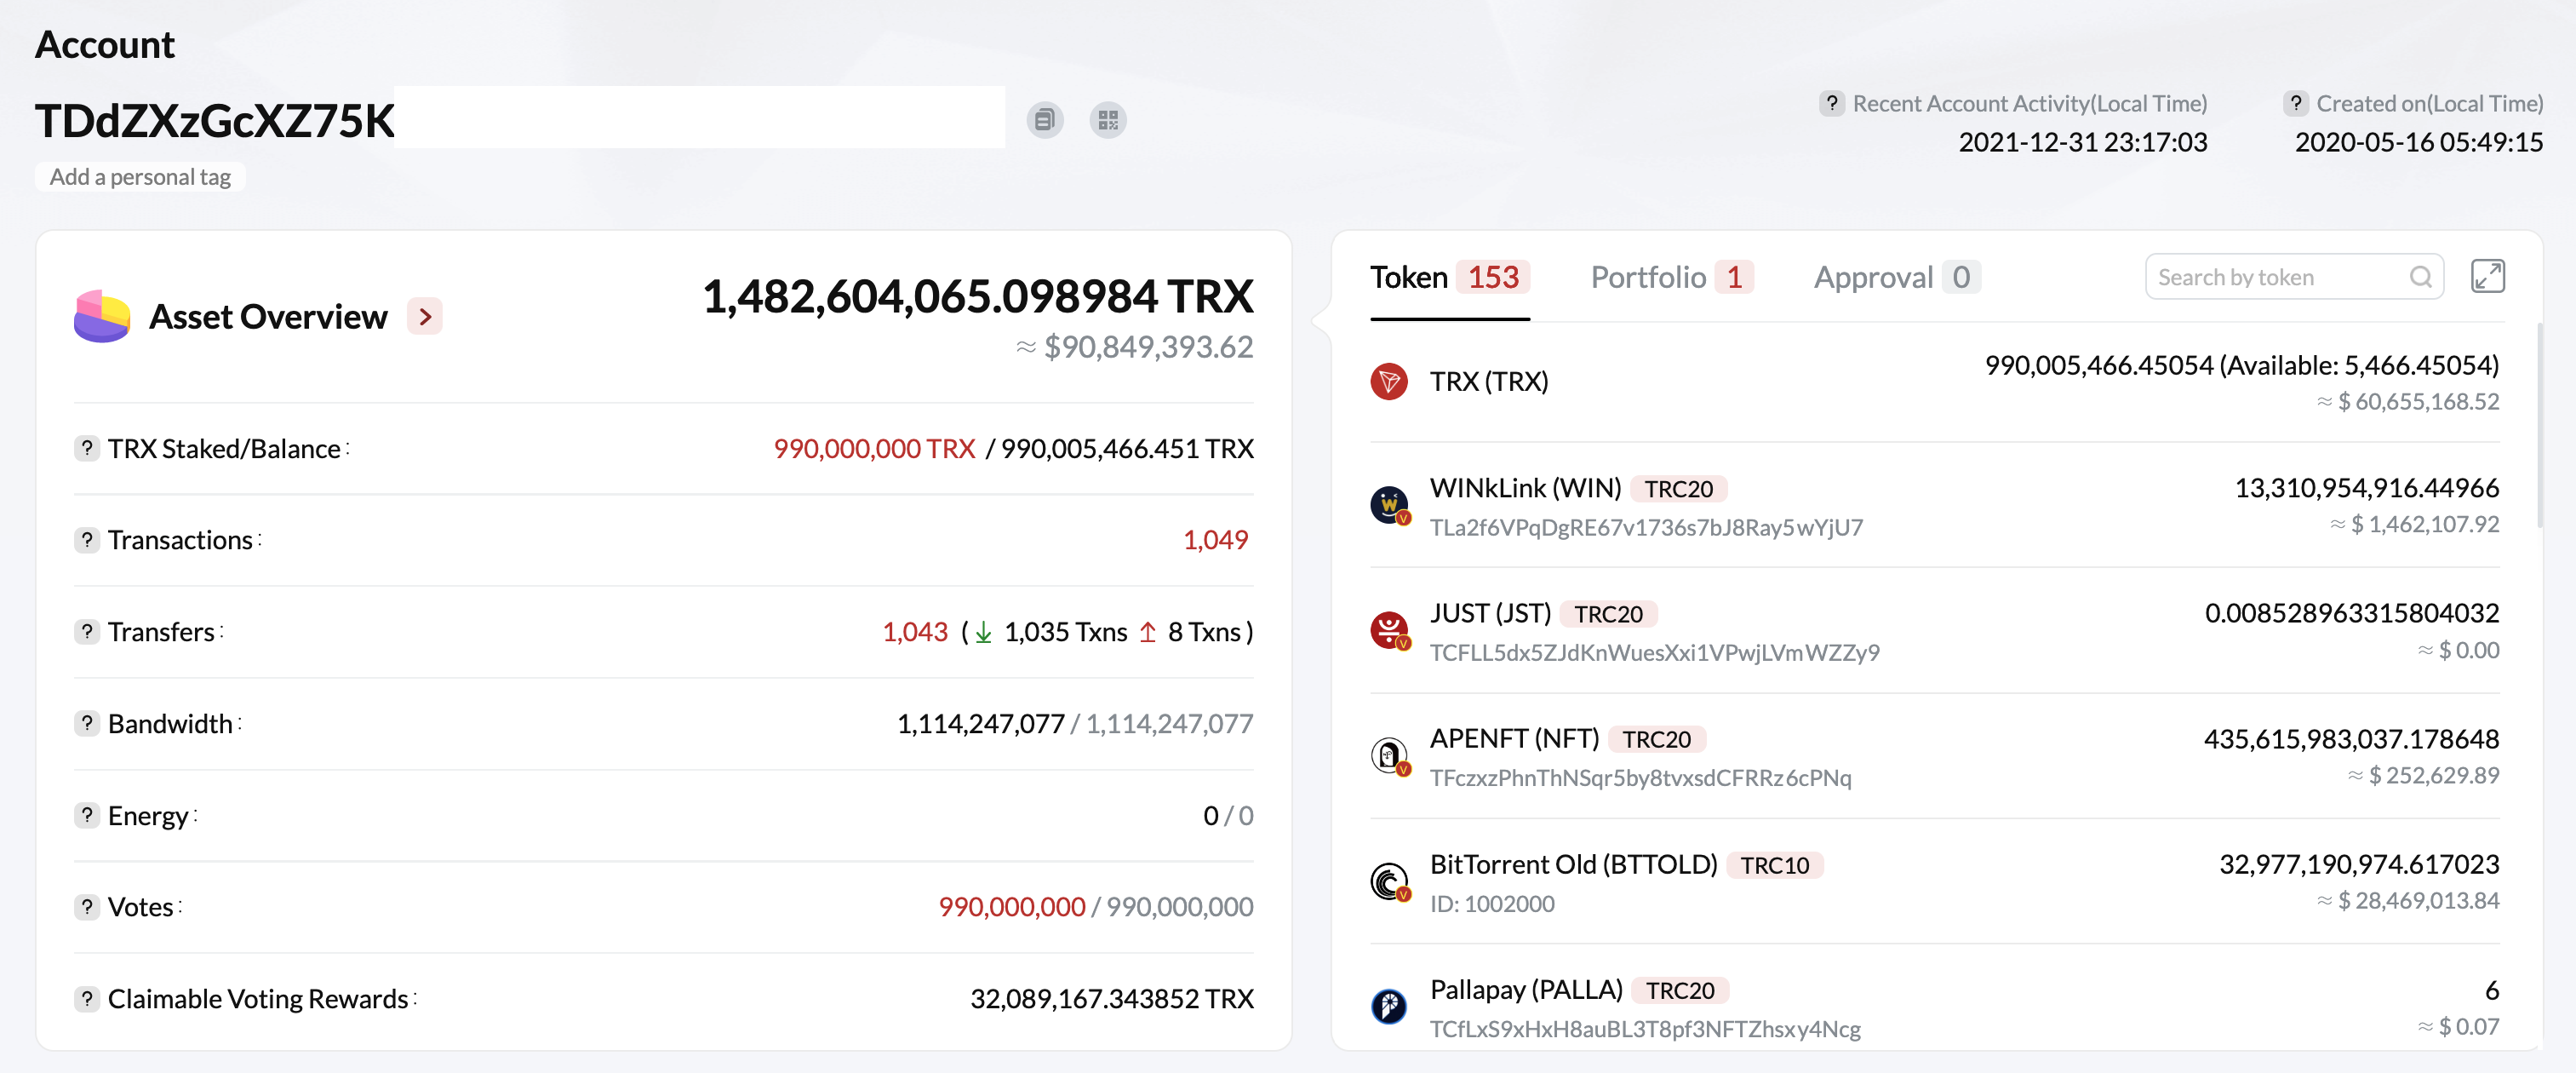Click the account address TDdZXzGcXZ75K
The image size is (2576, 1073).
tap(215, 121)
